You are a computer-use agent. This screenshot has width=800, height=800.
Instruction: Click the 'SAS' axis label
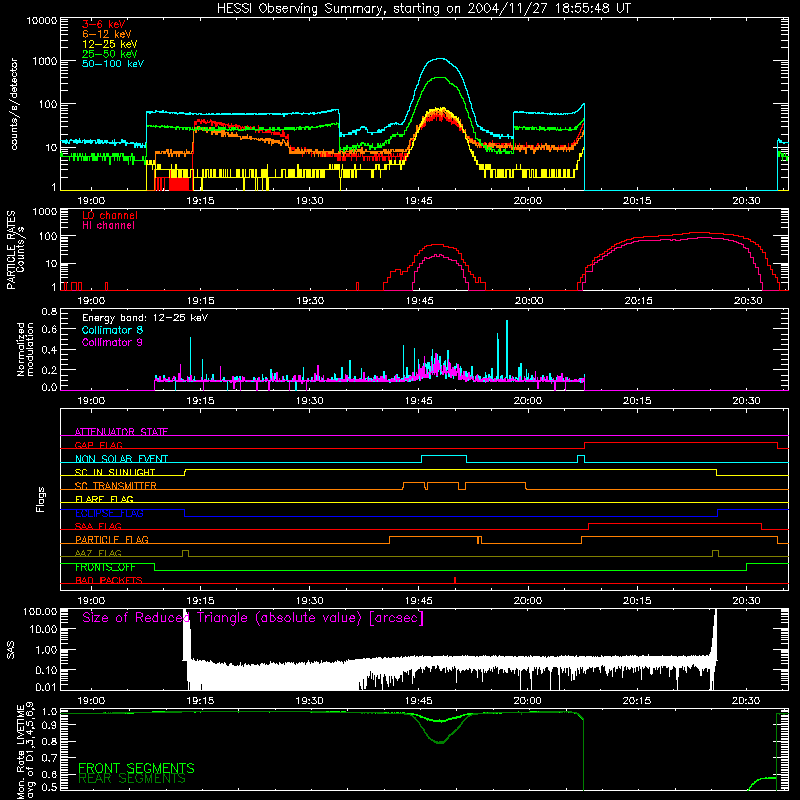point(10,651)
